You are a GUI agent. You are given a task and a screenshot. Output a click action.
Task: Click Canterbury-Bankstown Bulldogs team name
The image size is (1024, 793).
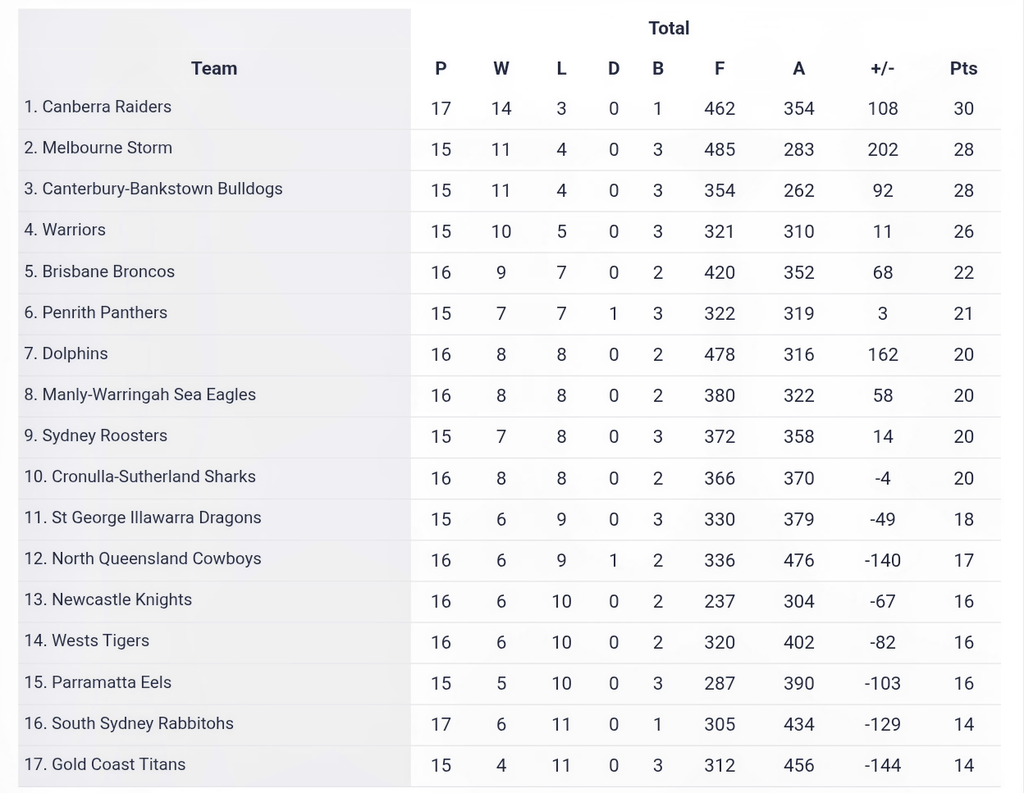(x=153, y=189)
